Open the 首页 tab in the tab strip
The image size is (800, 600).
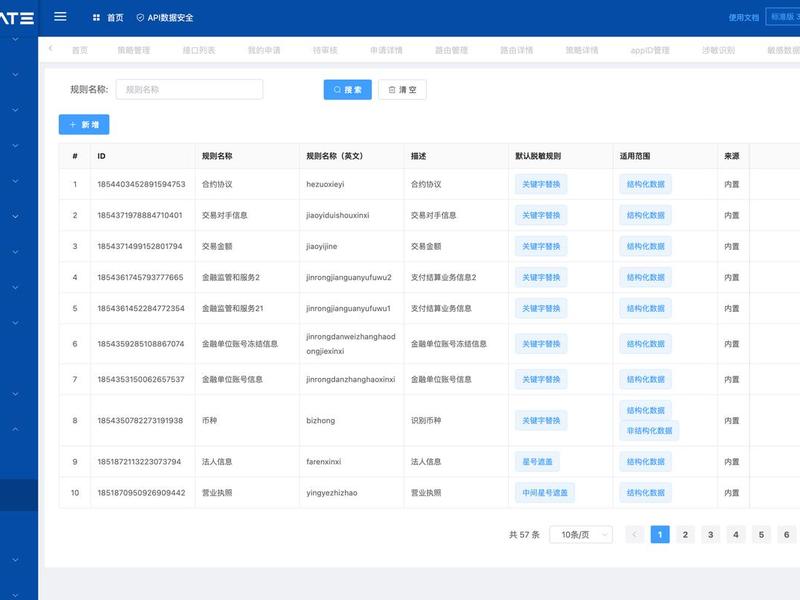(80, 50)
